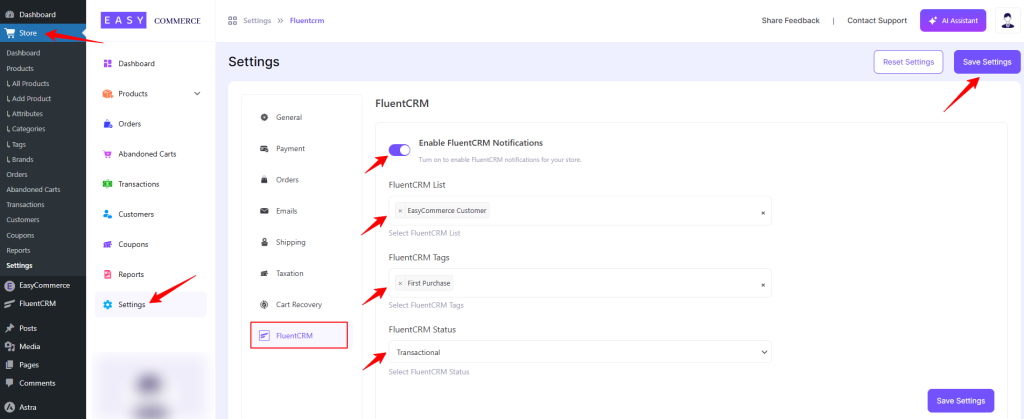The height and width of the screenshot is (419, 1024).
Task: Remove First Purchase tag chip
Action: 400,283
